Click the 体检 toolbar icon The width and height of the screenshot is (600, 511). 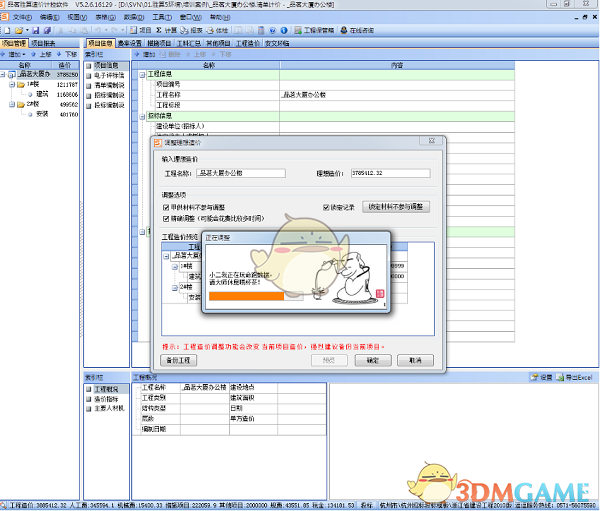pyautogui.click(x=217, y=30)
